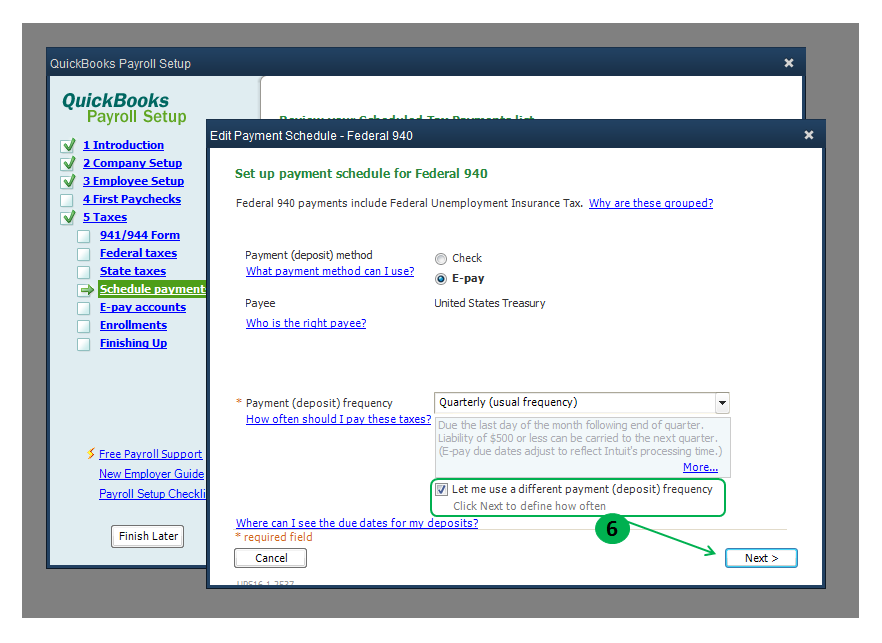The image size is (882, 643).
Task: Select the E-pay radio button
Action: tap(441, 279)
